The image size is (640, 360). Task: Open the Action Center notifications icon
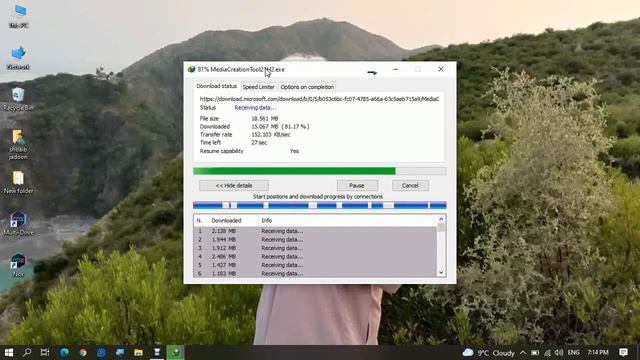click(x=623, y=352)
